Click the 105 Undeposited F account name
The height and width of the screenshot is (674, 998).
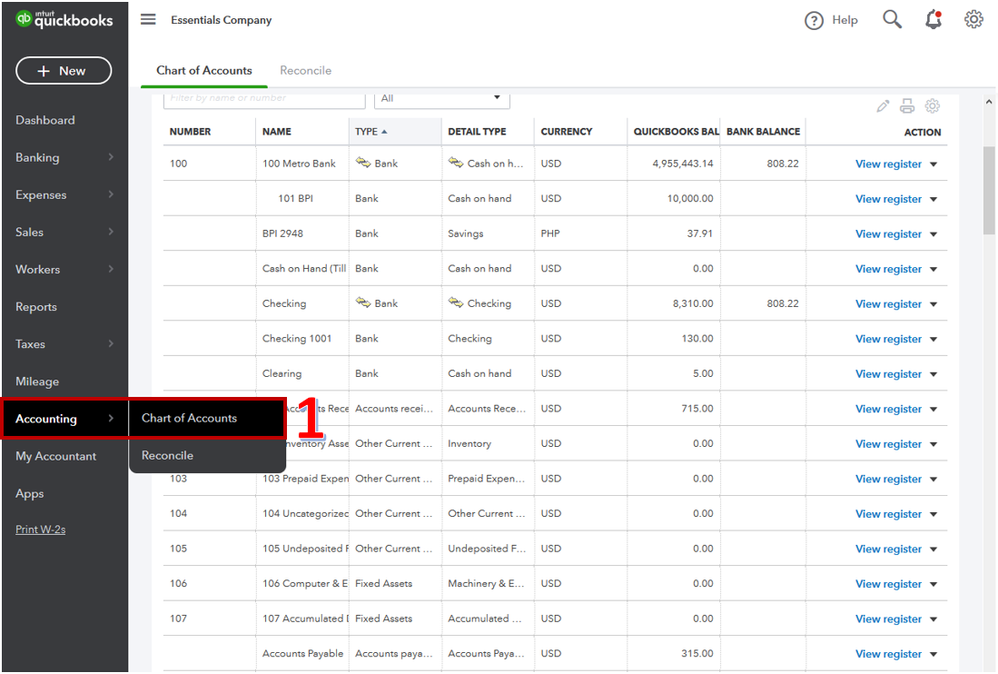[x=306, y=549]
